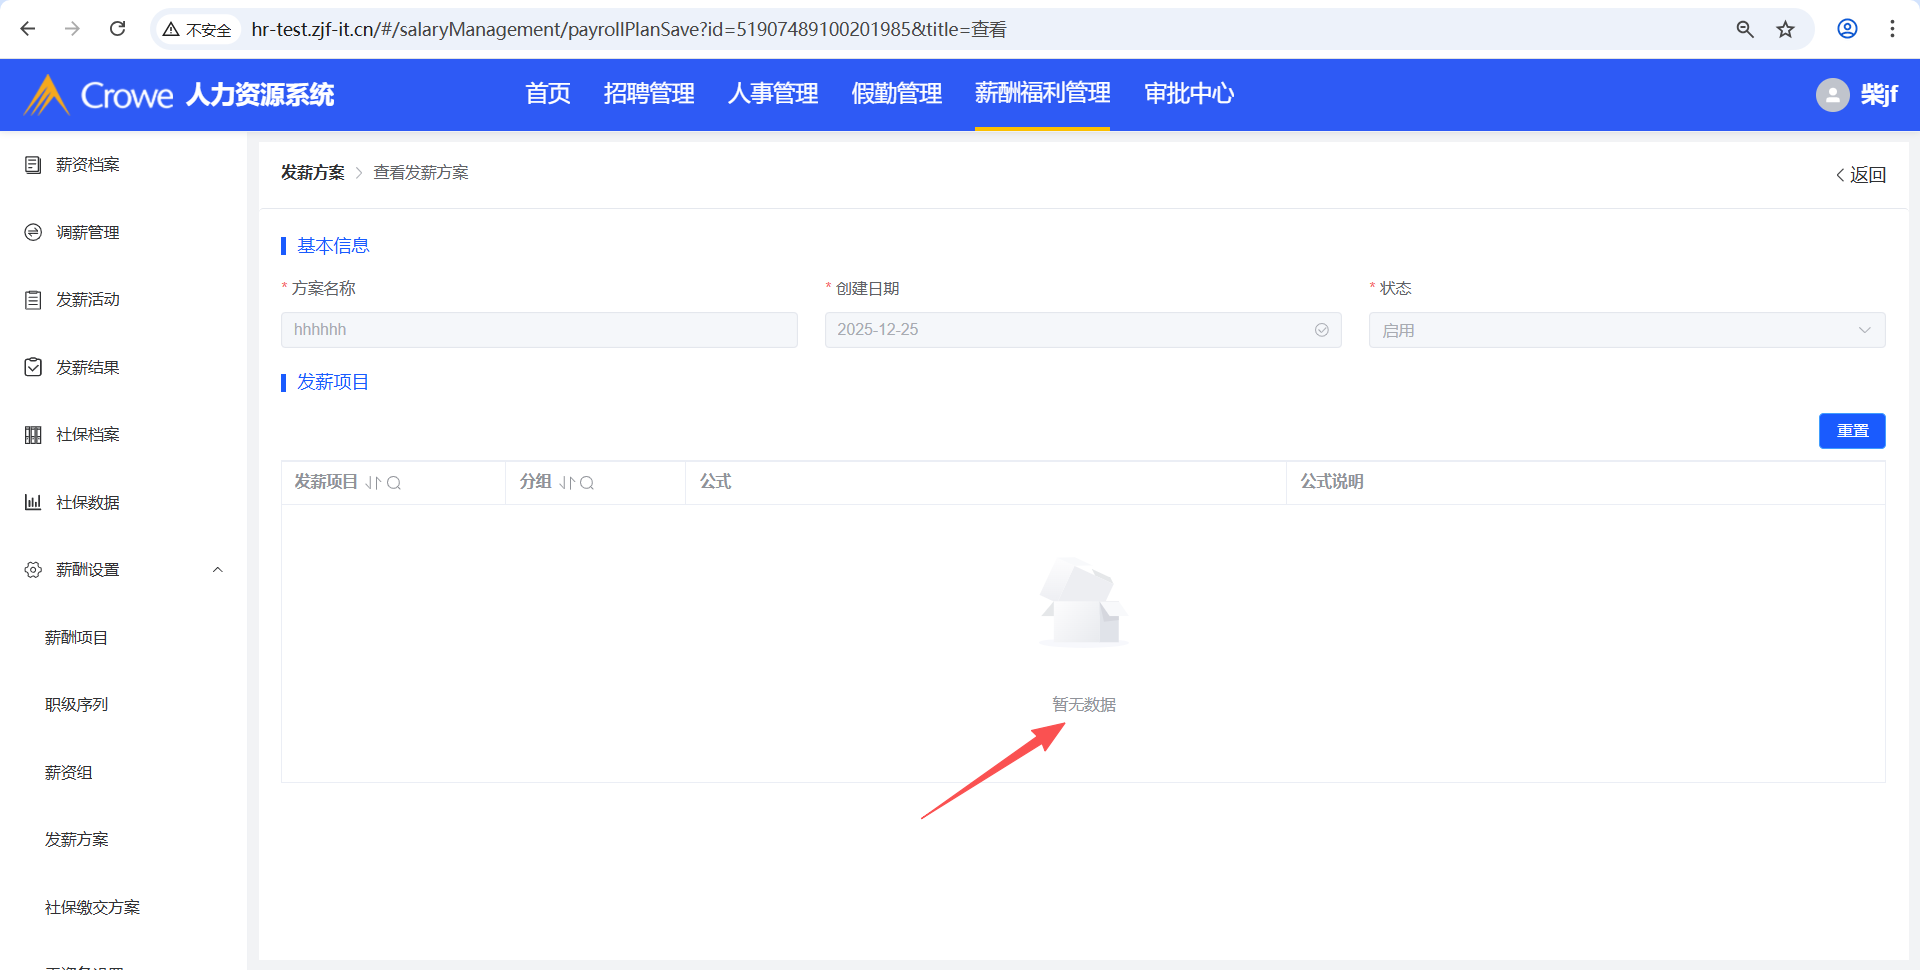Click the 方案名称 field containing hhhhhh
The height and width of the screenshot is (970, 1920).
[539, 330]
